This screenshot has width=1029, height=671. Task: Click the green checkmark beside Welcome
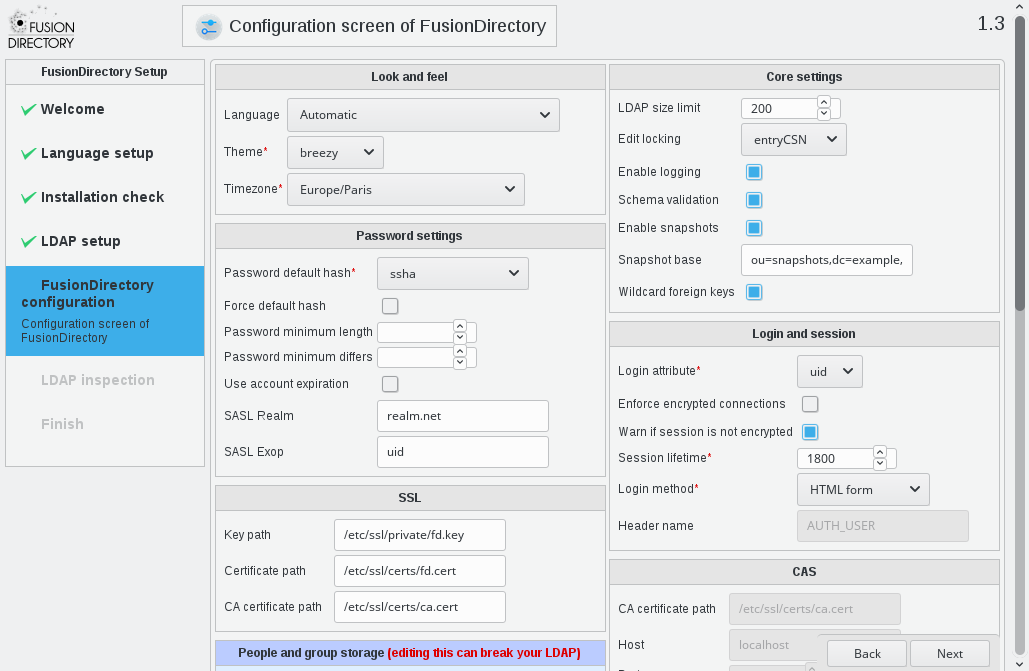pyautogui.click(x=28, y=110)
